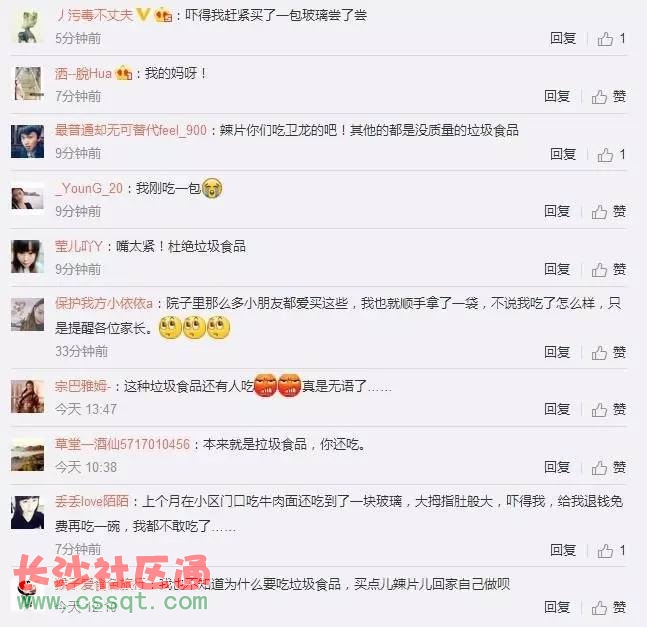Like 保护我方小依依a's 33-minute-old comment

609,352
